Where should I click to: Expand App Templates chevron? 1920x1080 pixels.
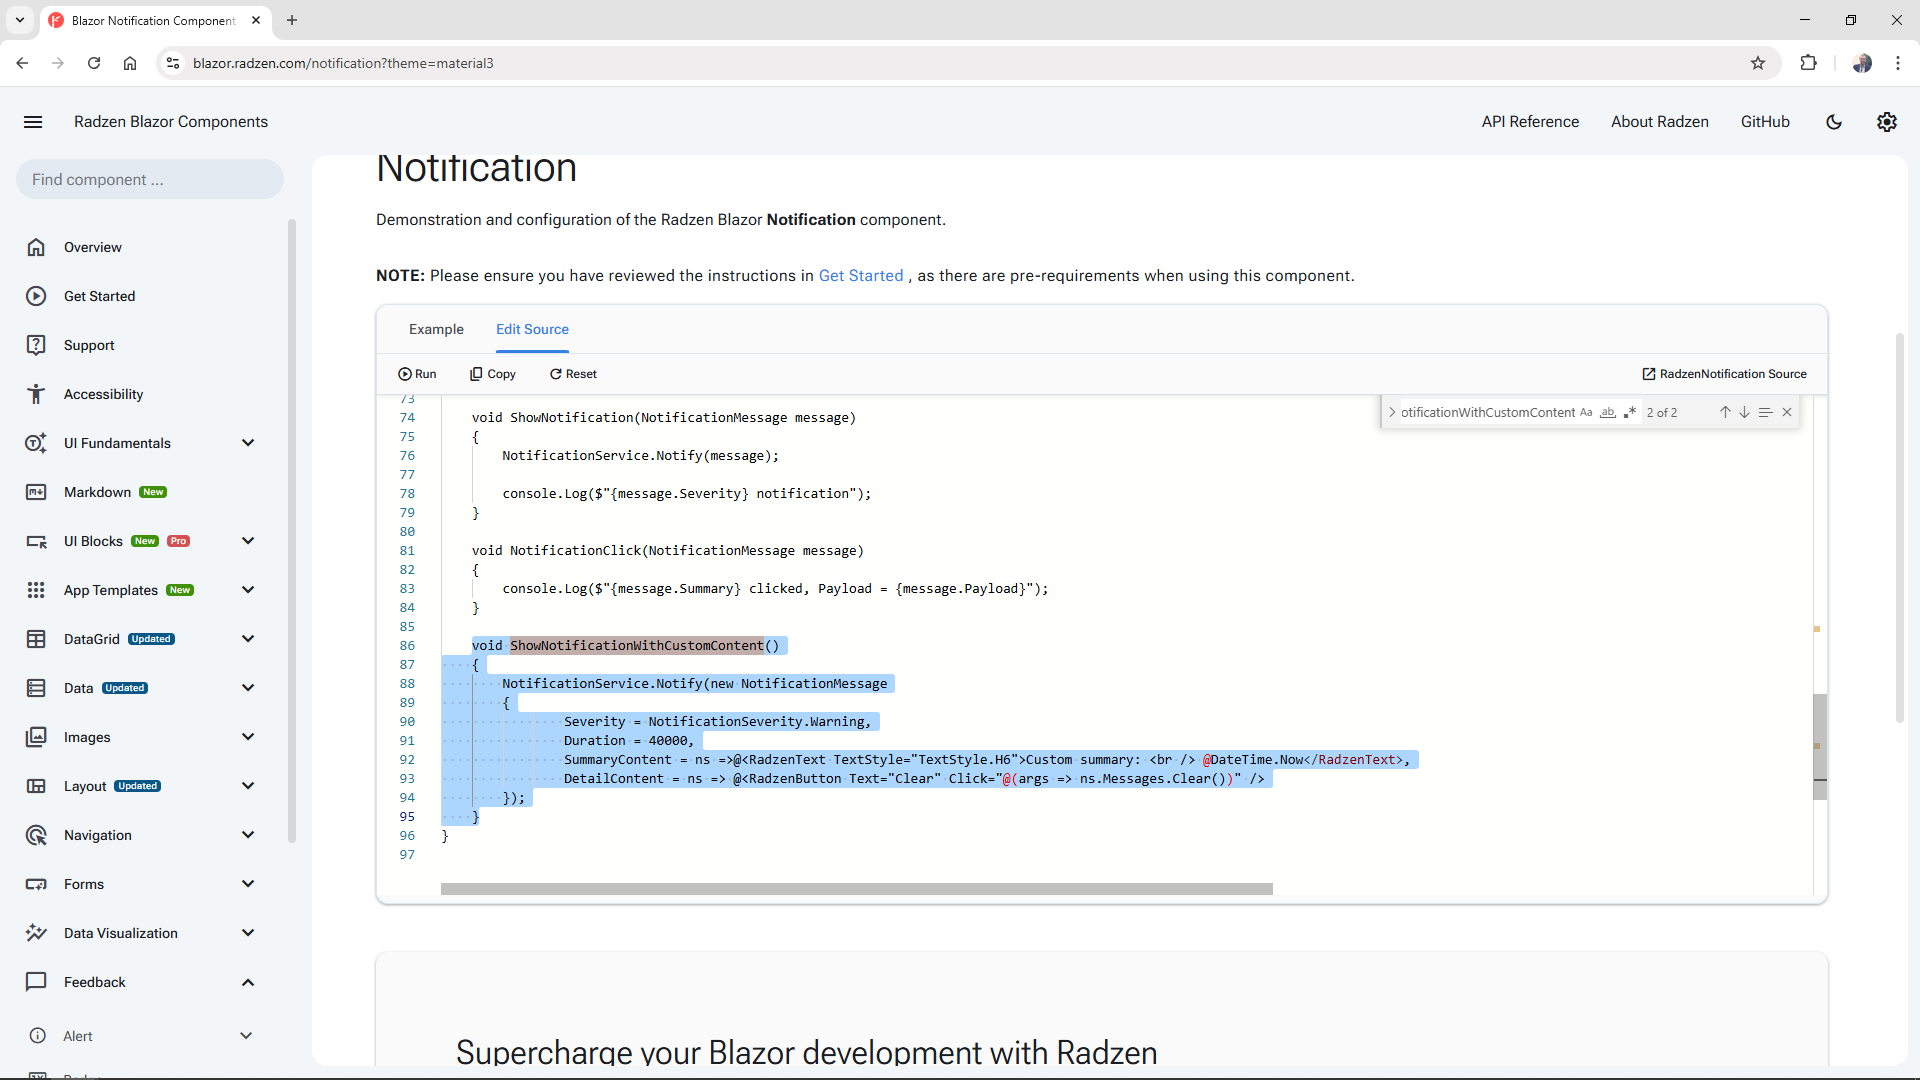tap(248, 590)
